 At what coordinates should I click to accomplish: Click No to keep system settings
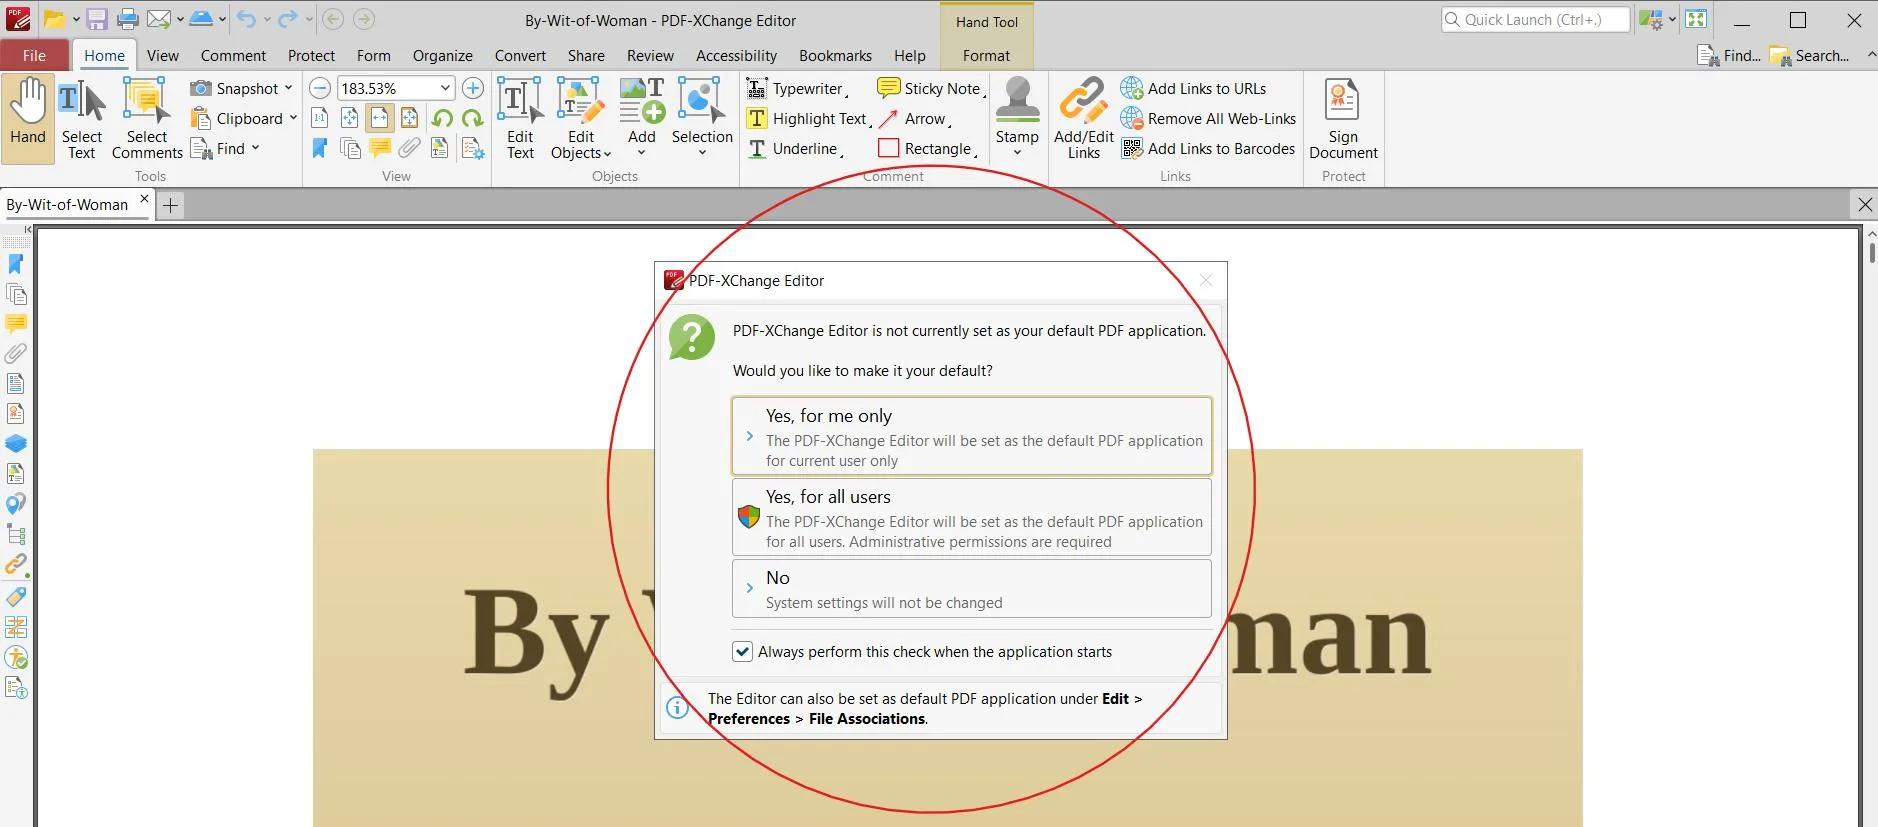point(971,589)
